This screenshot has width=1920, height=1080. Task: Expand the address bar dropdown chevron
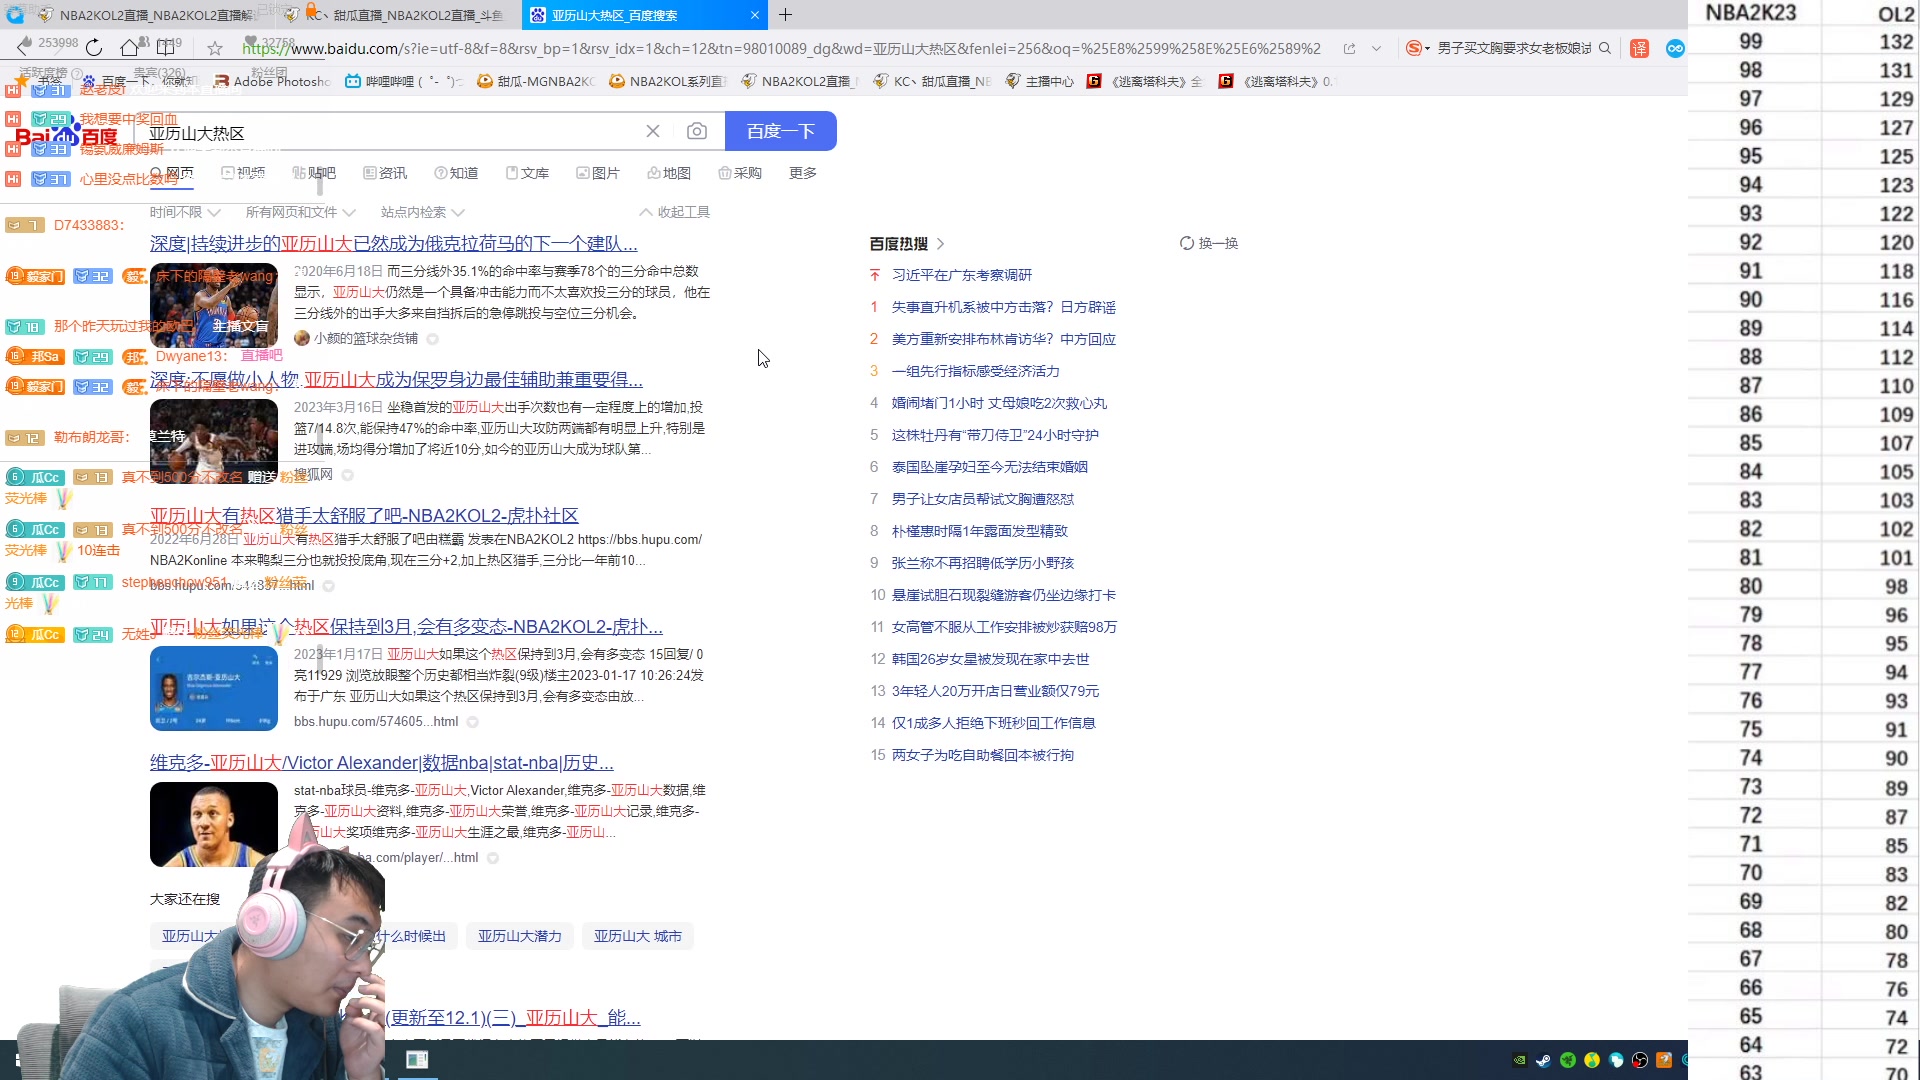coord(1376,48)
